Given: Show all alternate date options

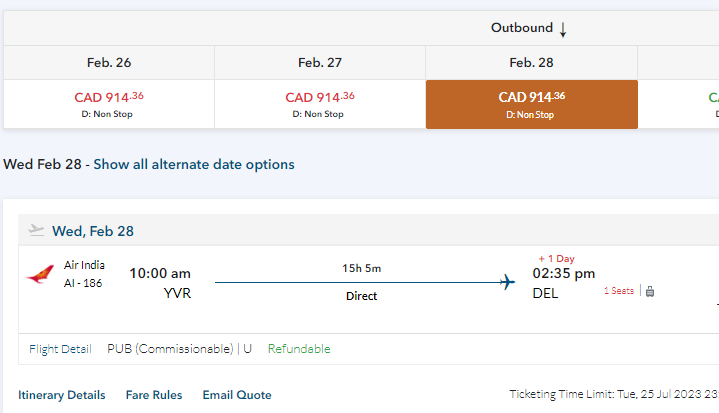Looking at the screenshot, I should 194,164.
